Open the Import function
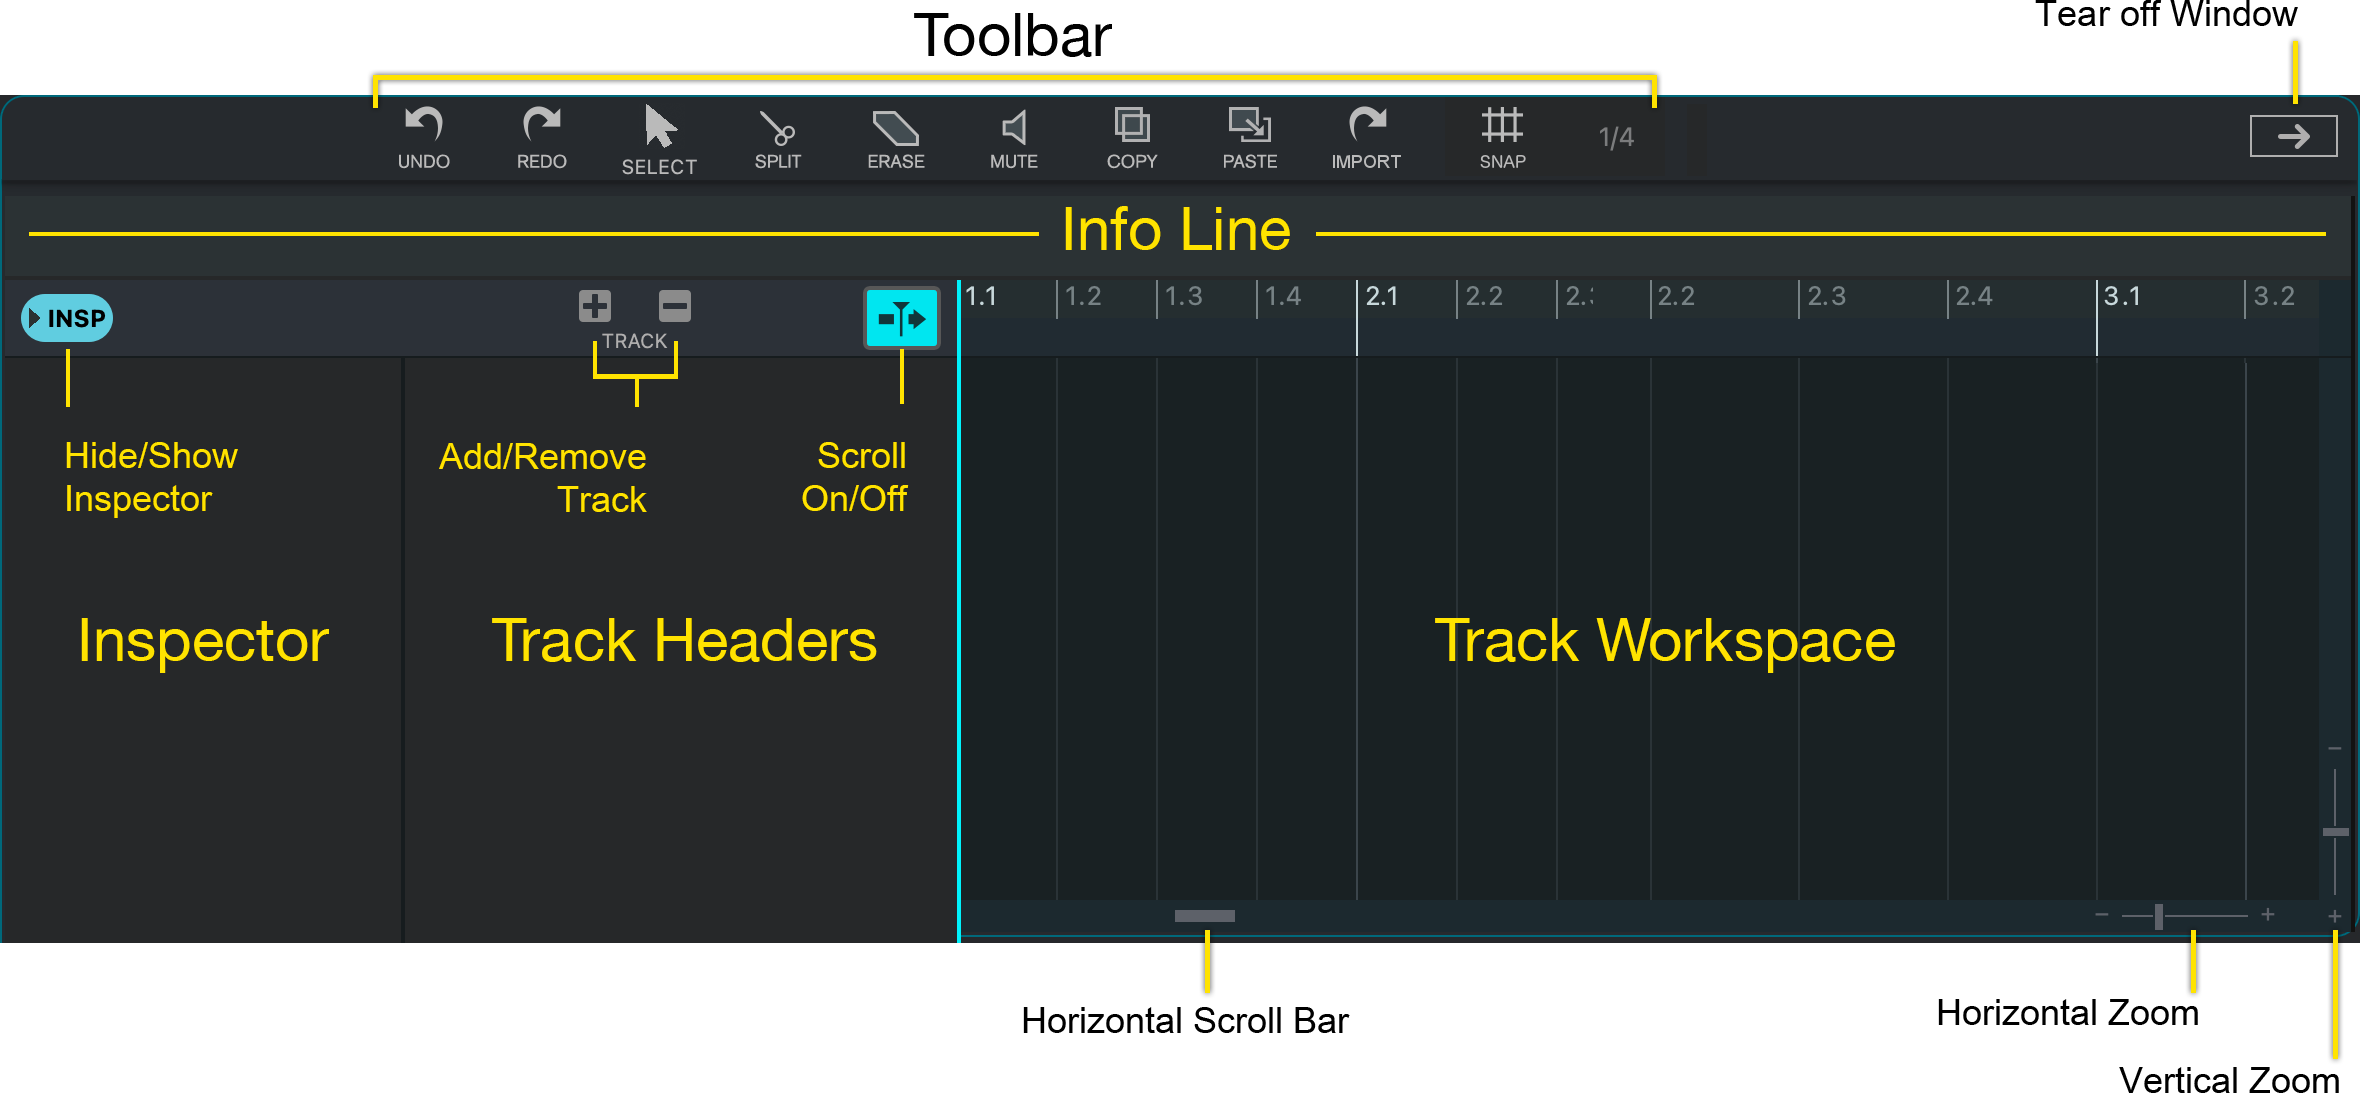This screenshot has width=2360, height=1093. (x=1366, y=125)
